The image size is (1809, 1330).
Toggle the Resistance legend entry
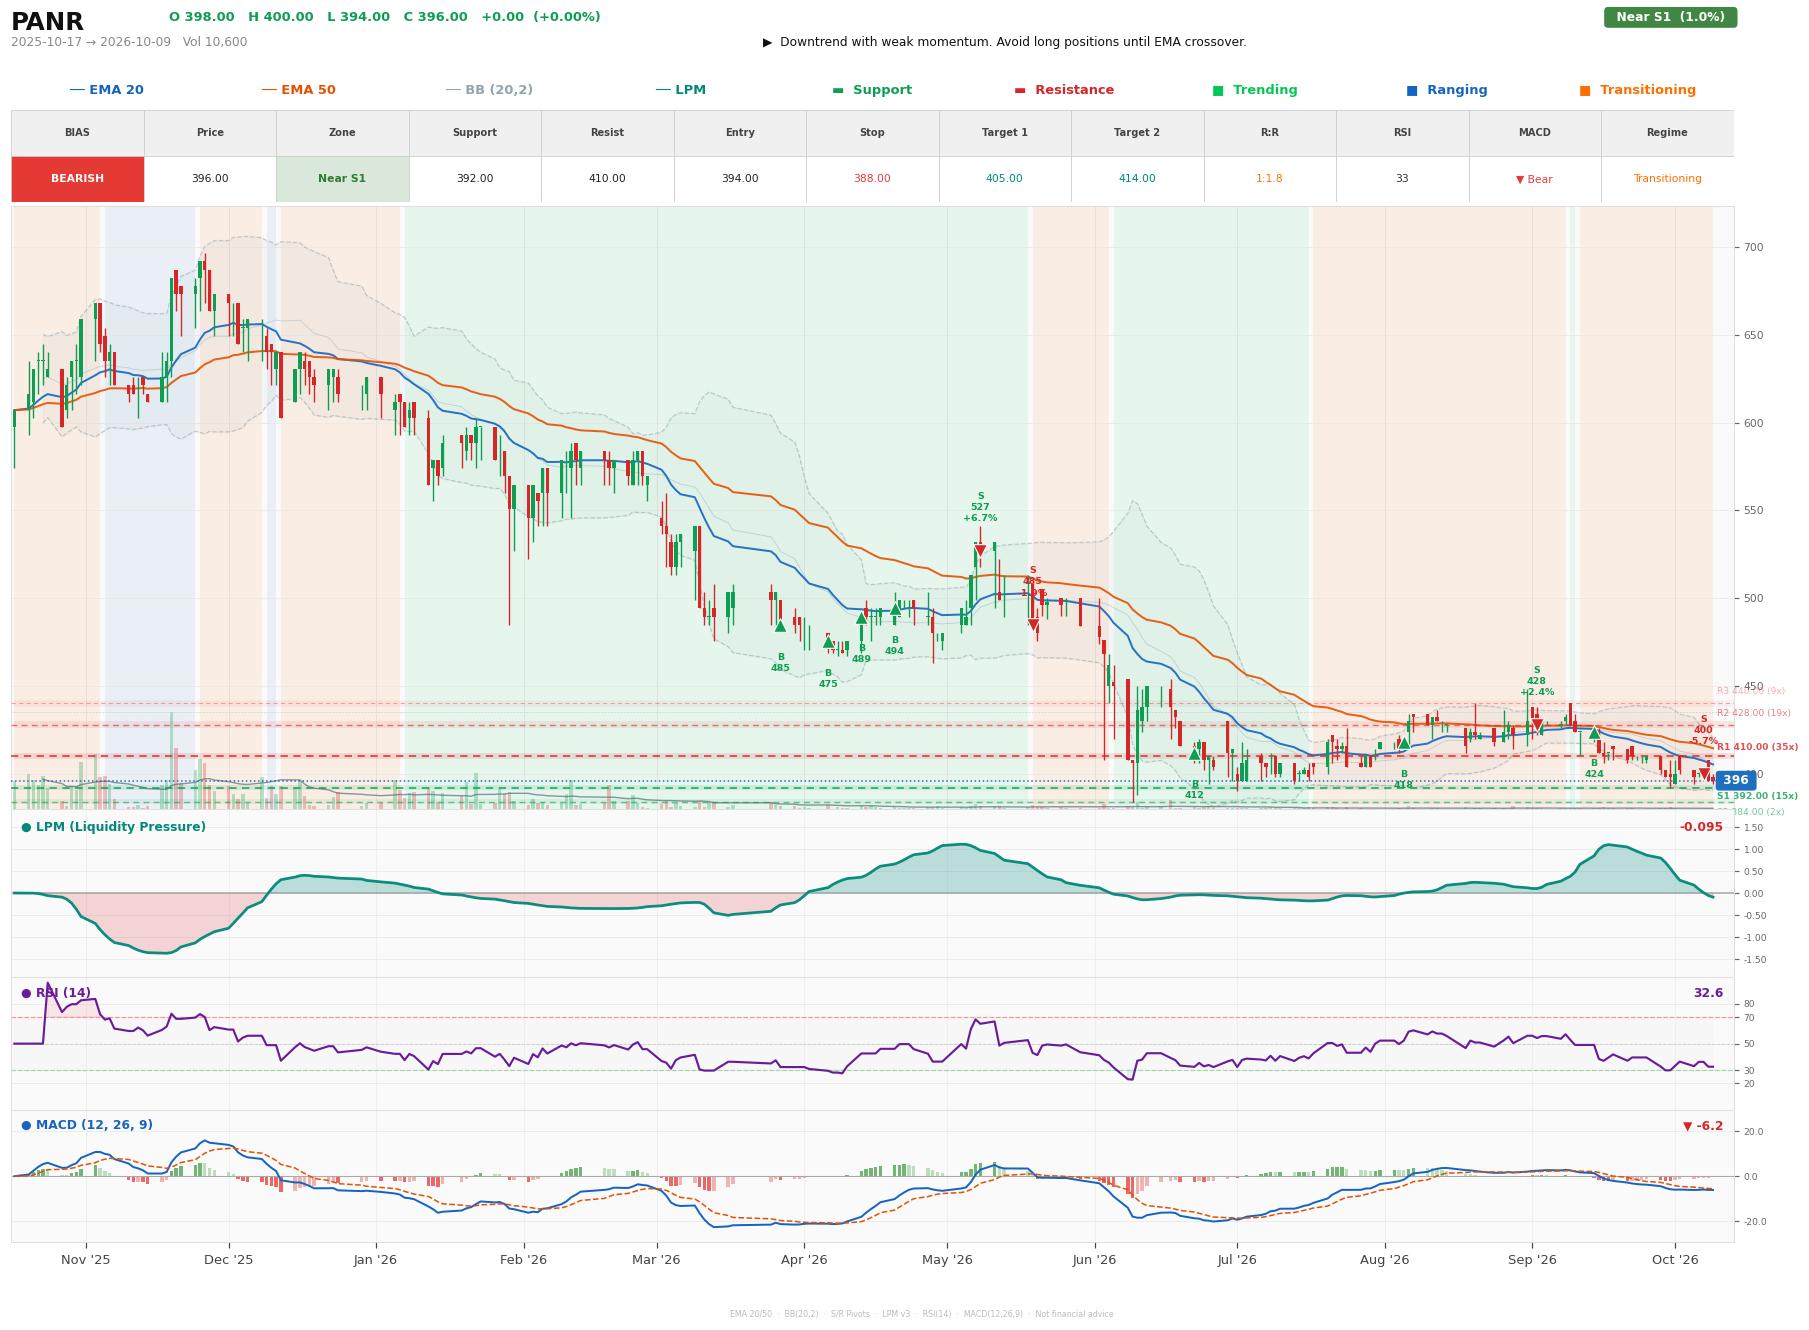1064,90
